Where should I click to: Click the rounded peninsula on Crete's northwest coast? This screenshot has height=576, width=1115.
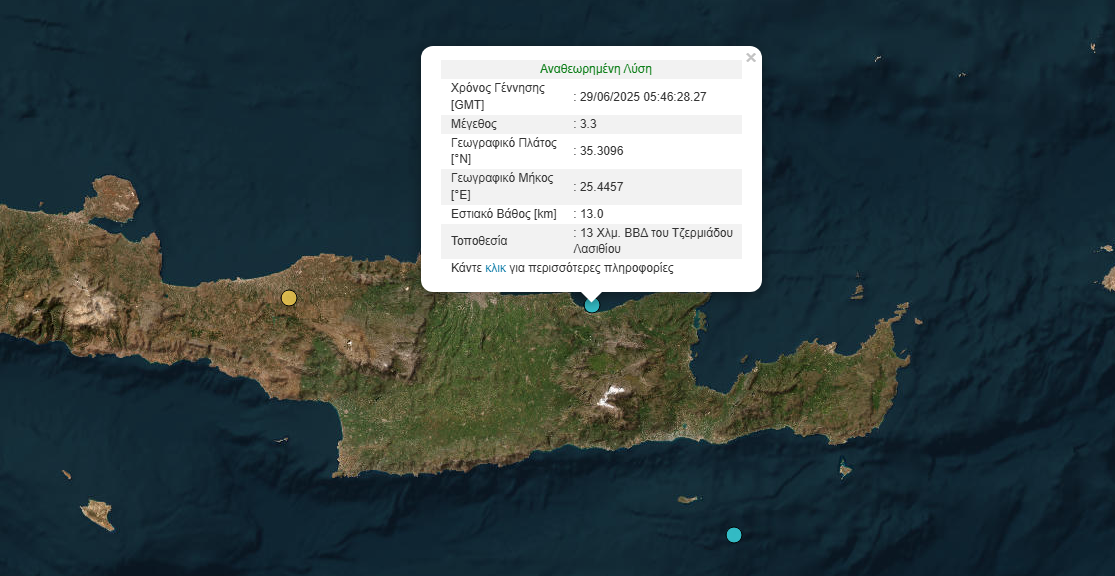[x=112, y=198]
